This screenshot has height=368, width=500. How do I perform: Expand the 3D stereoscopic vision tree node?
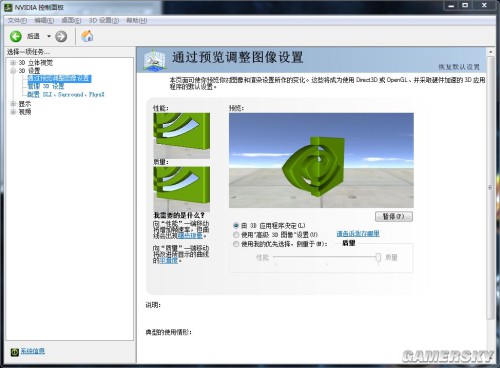[13, 62]
